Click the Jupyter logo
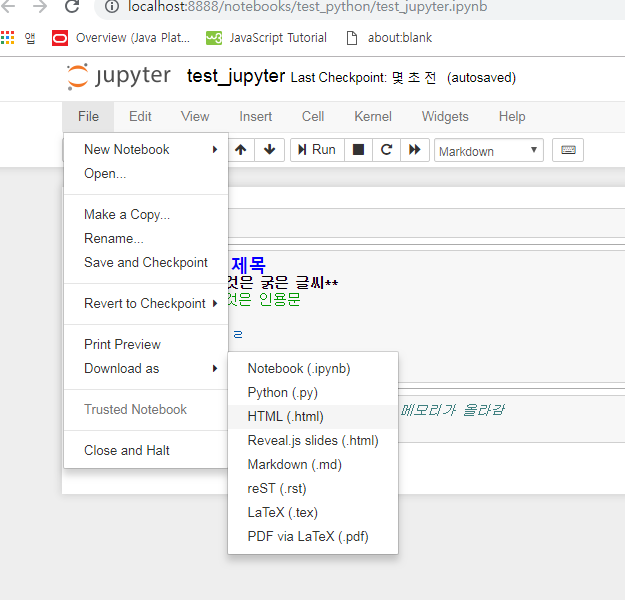Screen dimensions: 625x600 (x=119, y=76)
